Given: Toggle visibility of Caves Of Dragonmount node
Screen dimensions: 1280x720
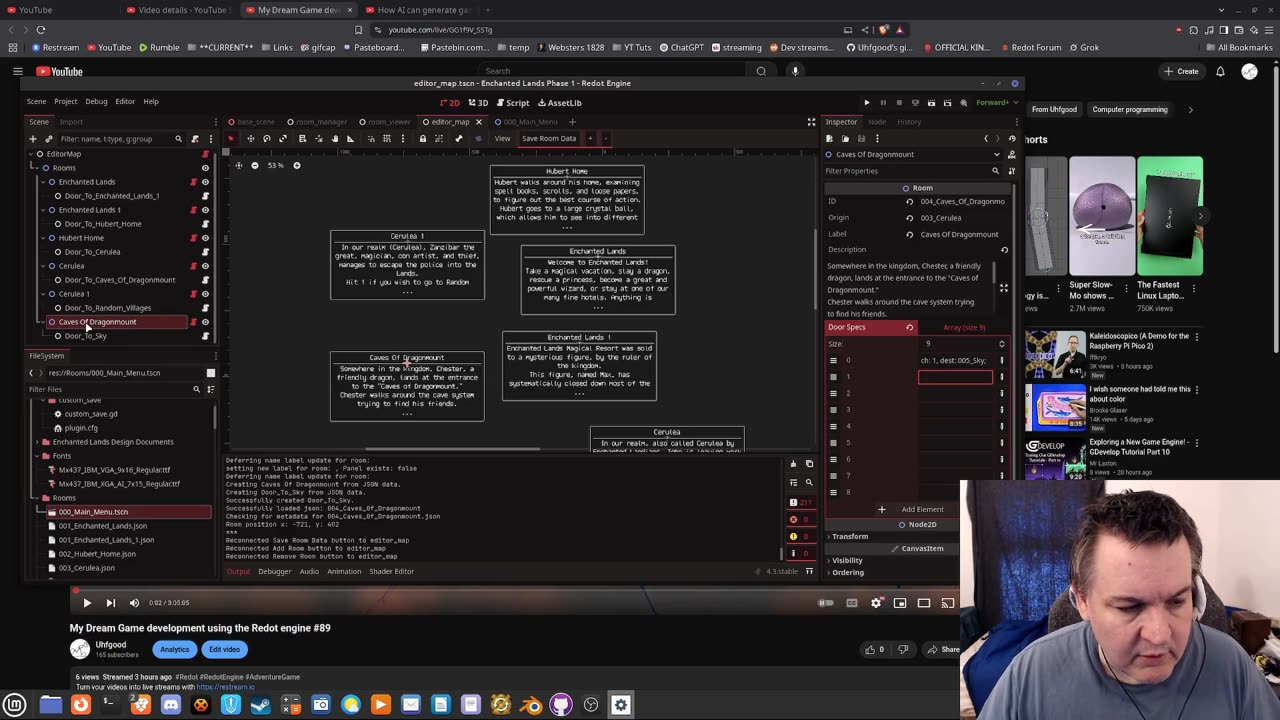Looking at the screenshot, I should coord(206,322).
